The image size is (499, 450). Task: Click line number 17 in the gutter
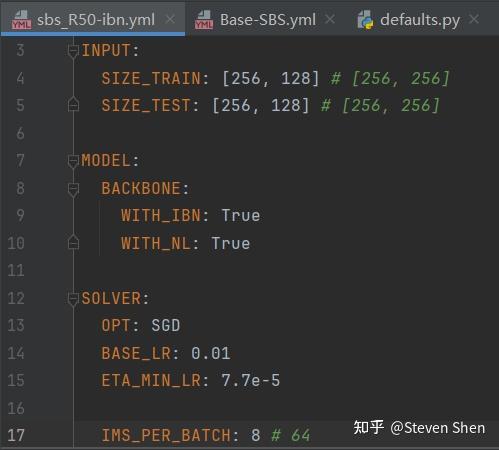[x=16, y=435]
